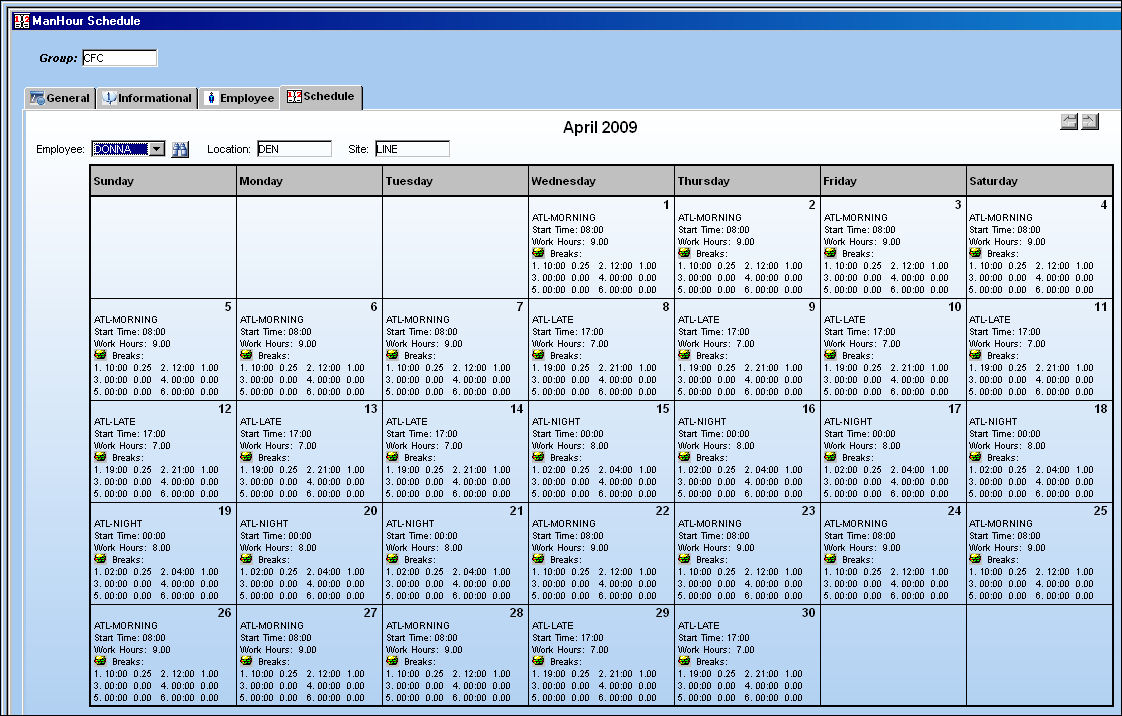
Task: Click the ATL-NIGHT shift on April 21
Action: tap(410, 524)
